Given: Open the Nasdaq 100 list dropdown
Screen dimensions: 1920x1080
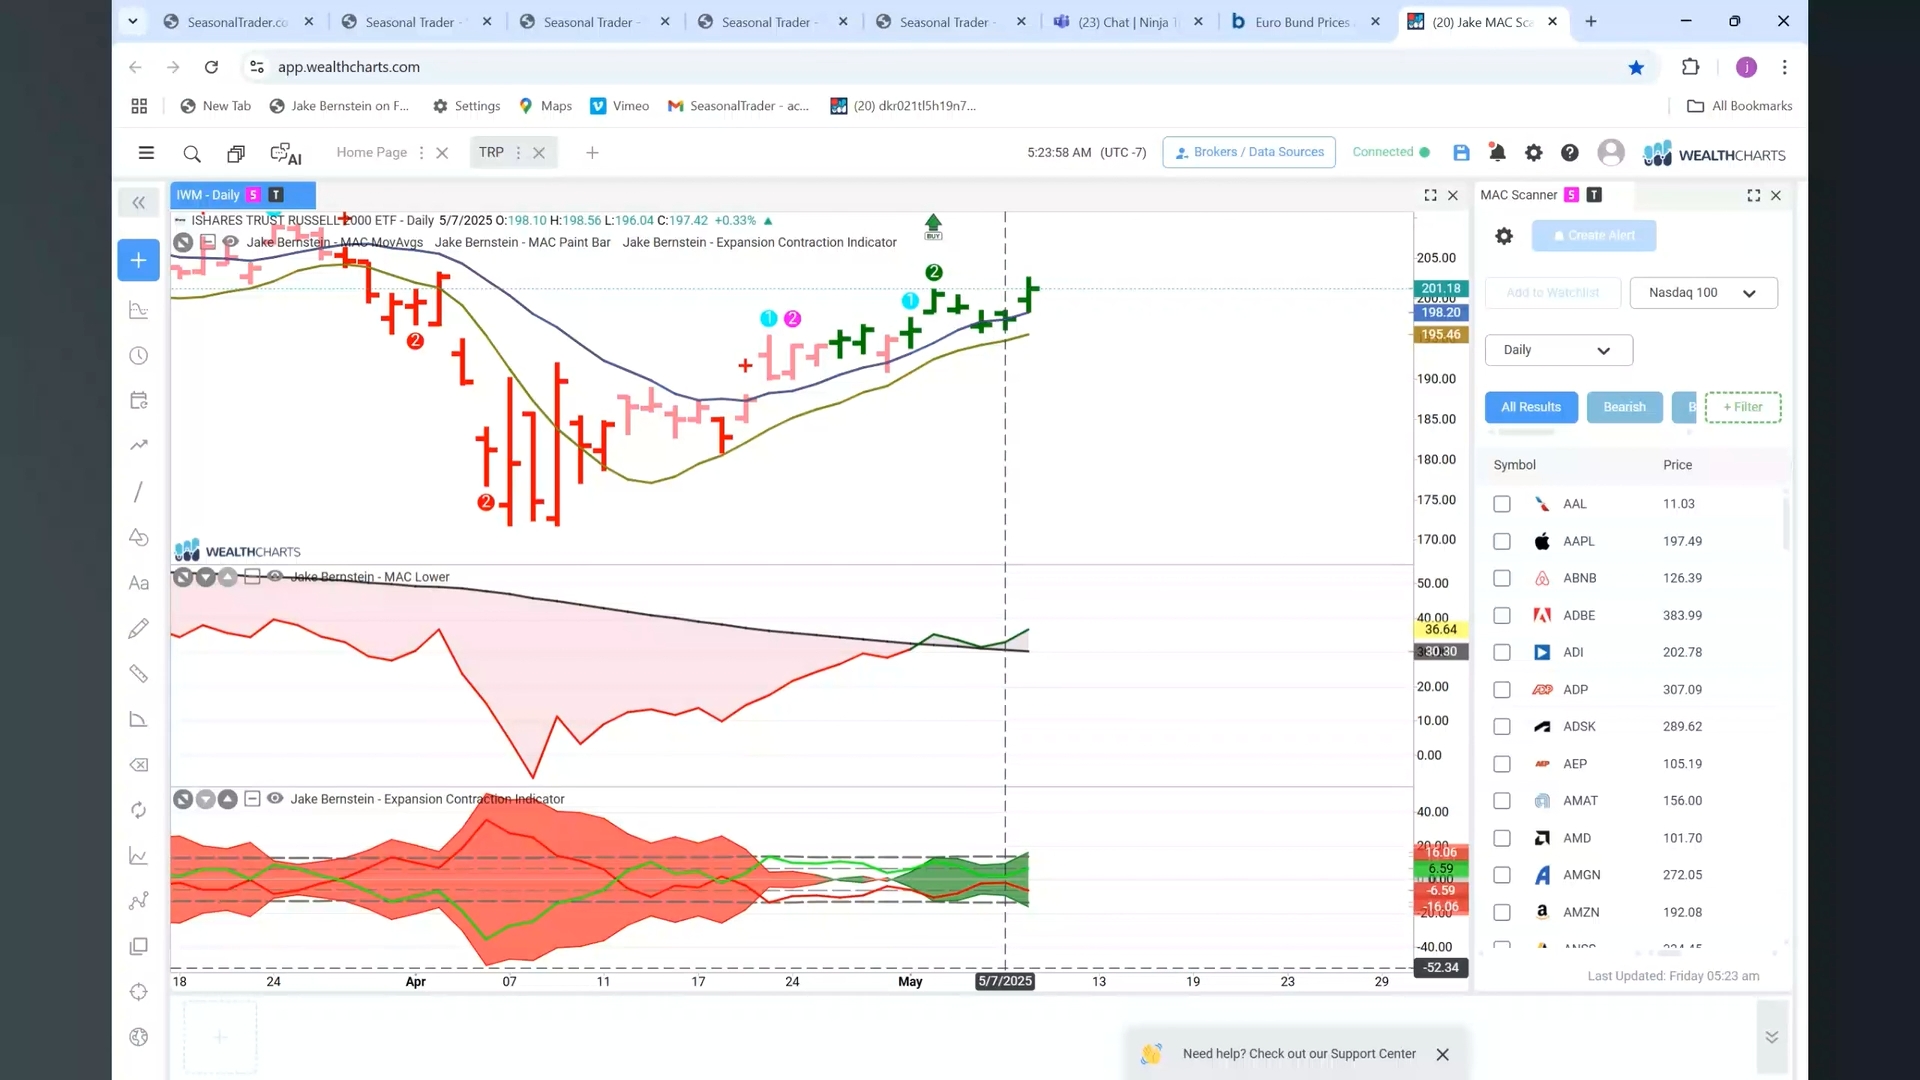Looking at the screenshot, I should 1703,293.
